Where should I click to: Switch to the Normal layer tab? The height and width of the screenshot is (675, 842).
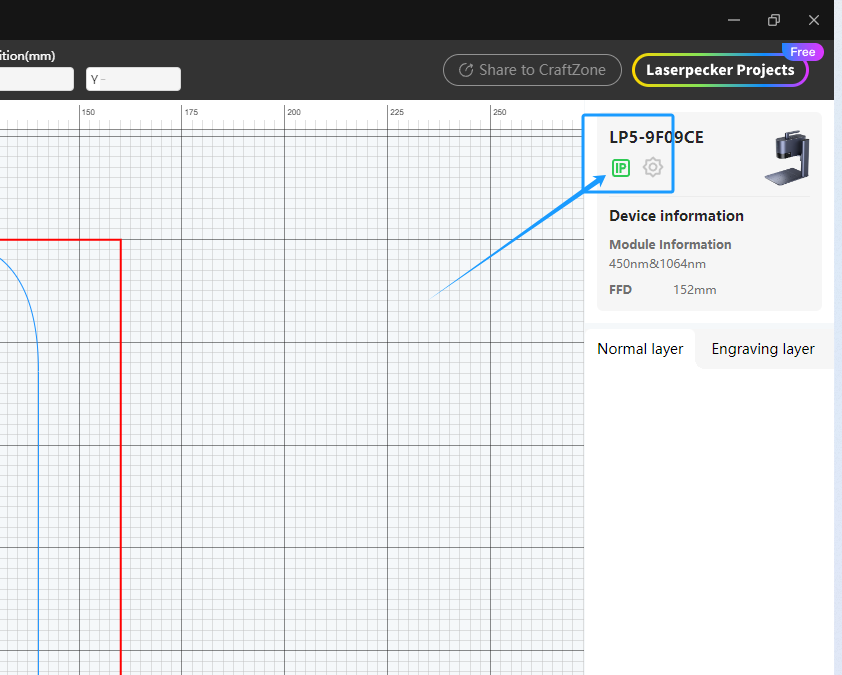point(640,349)
